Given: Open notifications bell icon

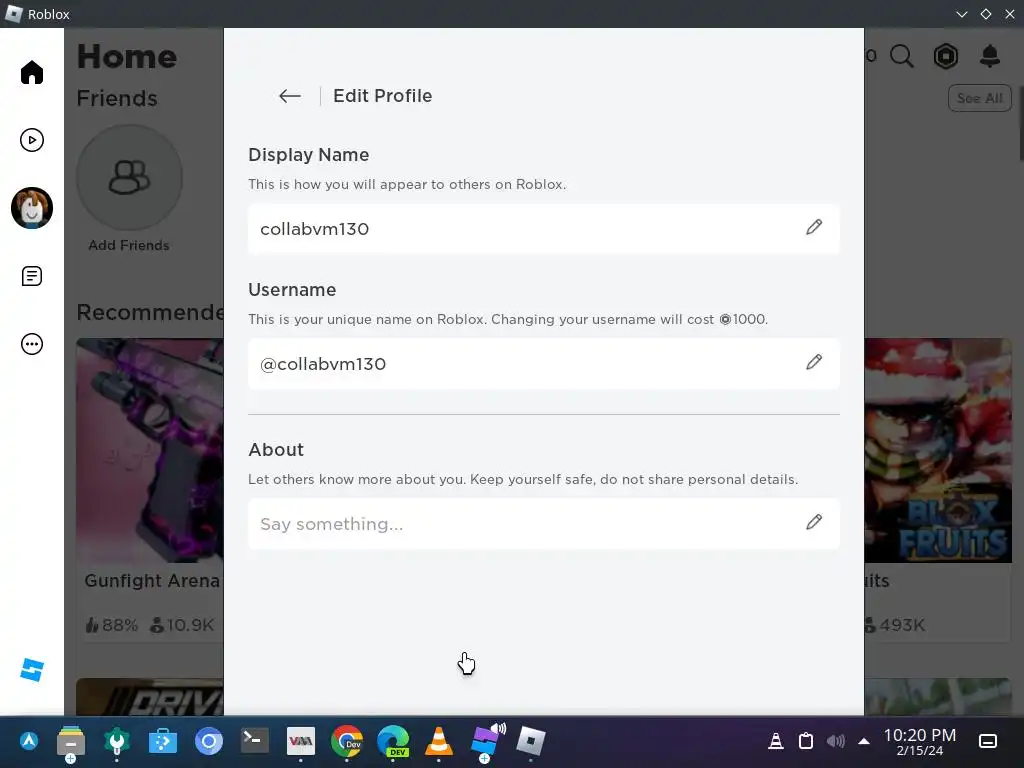Looking at the screenshot, I should (990, 56).
